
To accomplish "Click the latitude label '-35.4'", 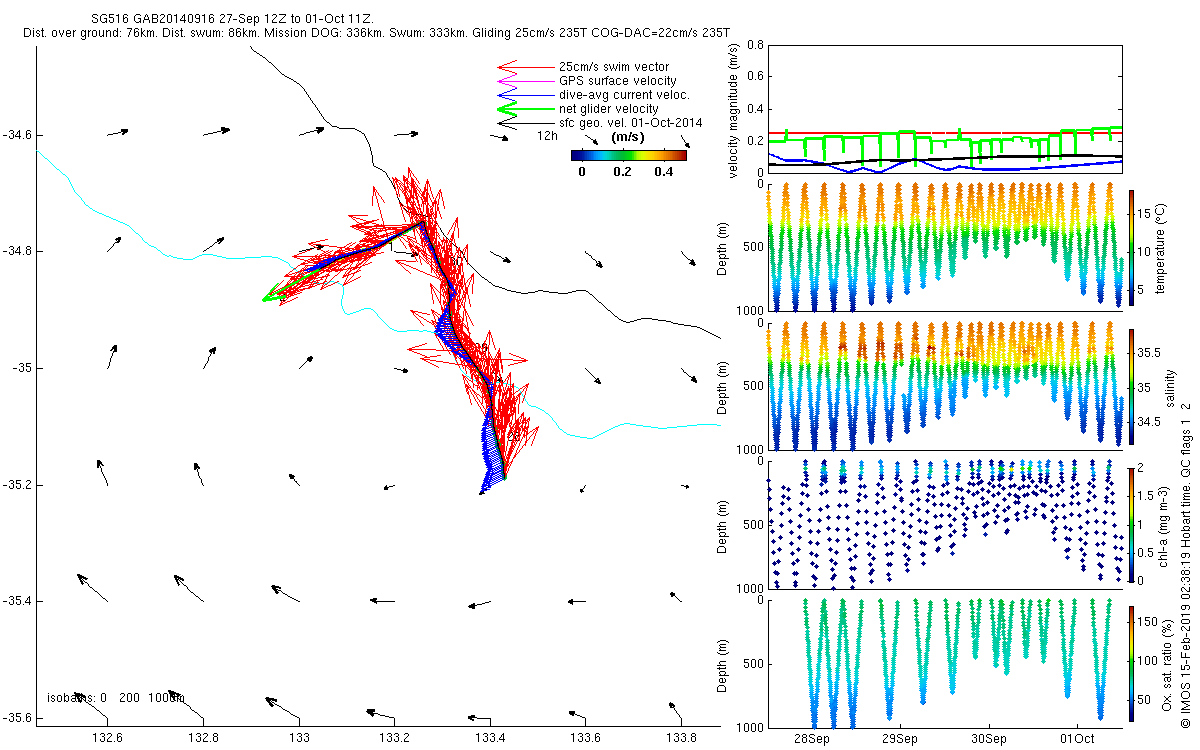I will tap(17, 601).
